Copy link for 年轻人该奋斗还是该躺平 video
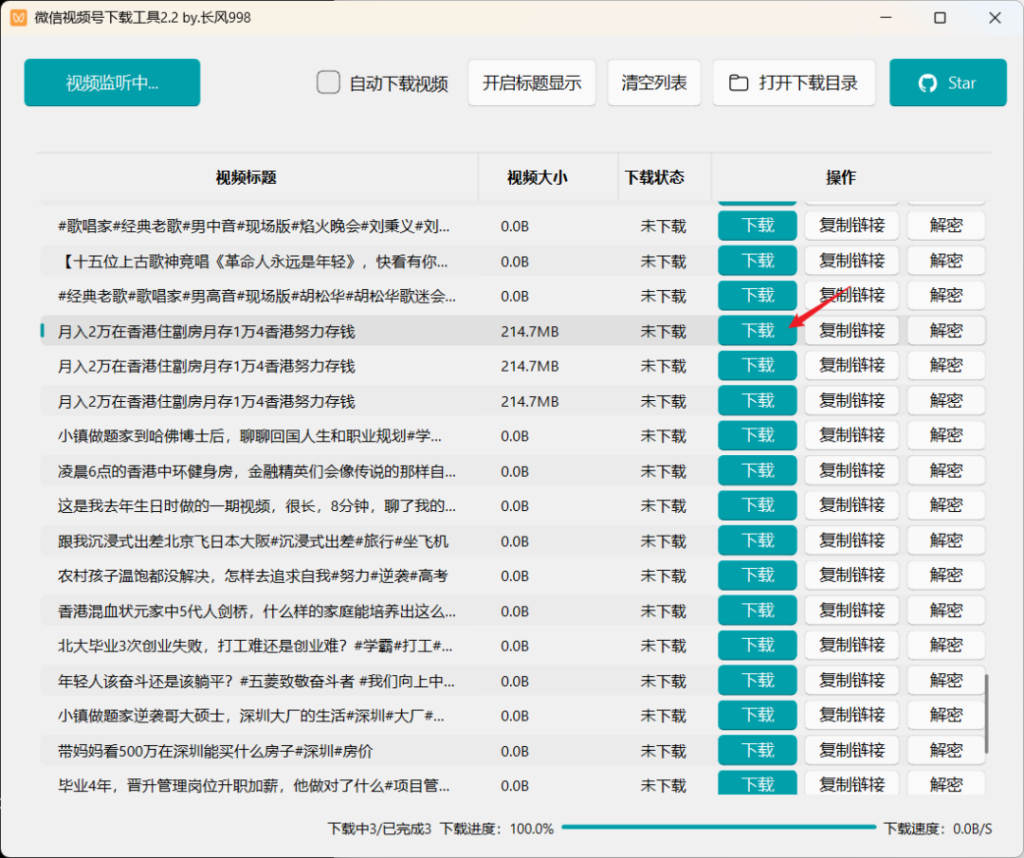Viewport: 1024px width, 858px height. (x=851, y=680)
